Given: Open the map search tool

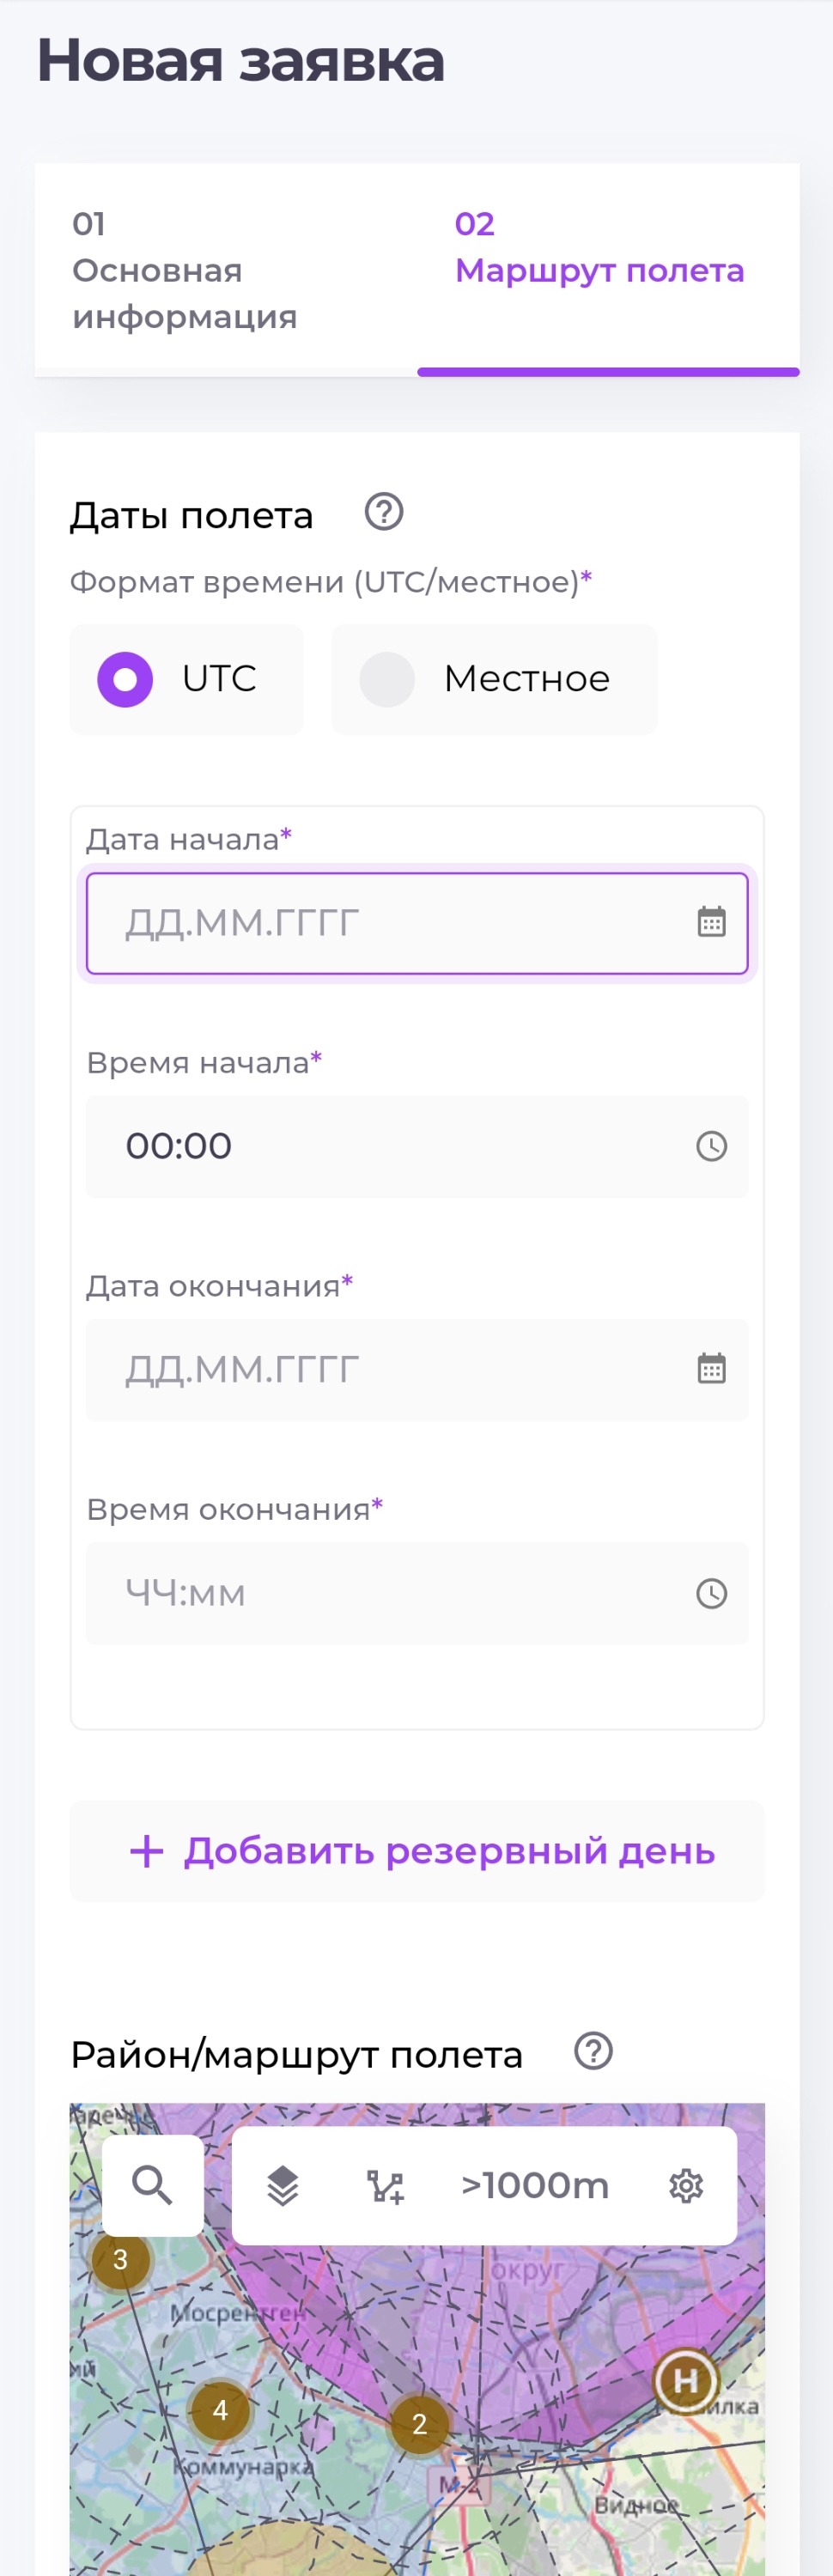Looking at the screenshot, I should pyautogui.click(x=152, y=2185).
